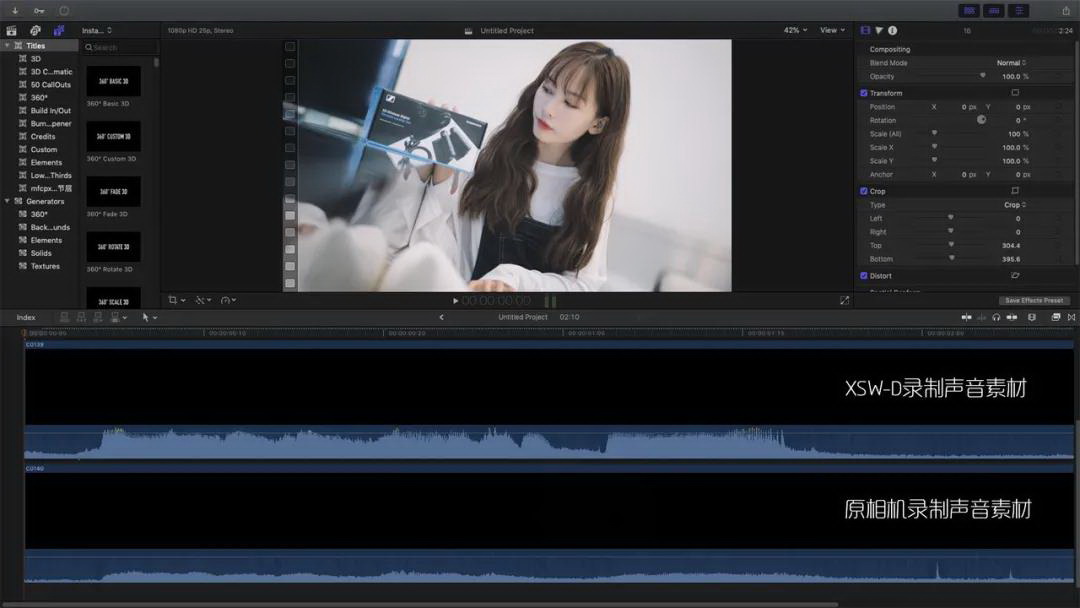The height and width of the screenshot is (608, 1080).
Task: Toggle browser visibility in workspace buttons
Action: pos(969,10)
